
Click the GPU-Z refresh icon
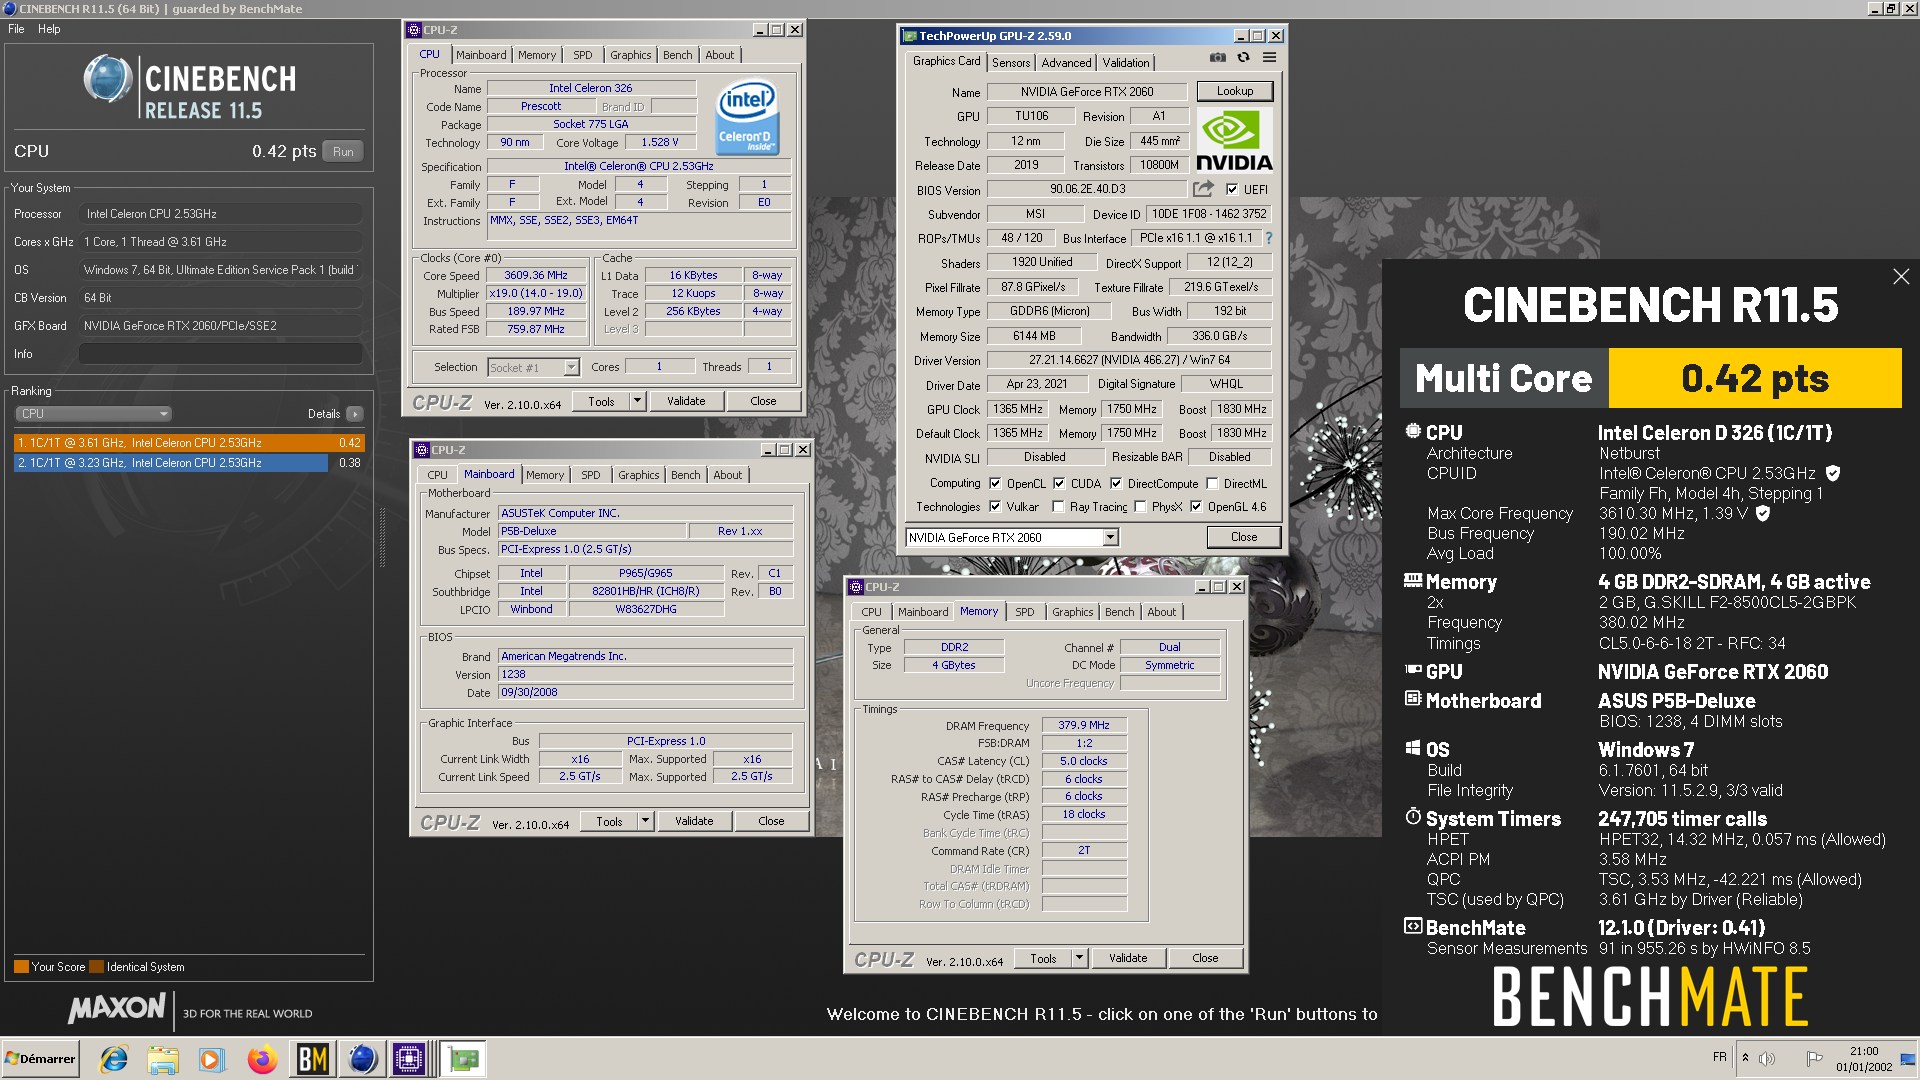coord(1243,58)
